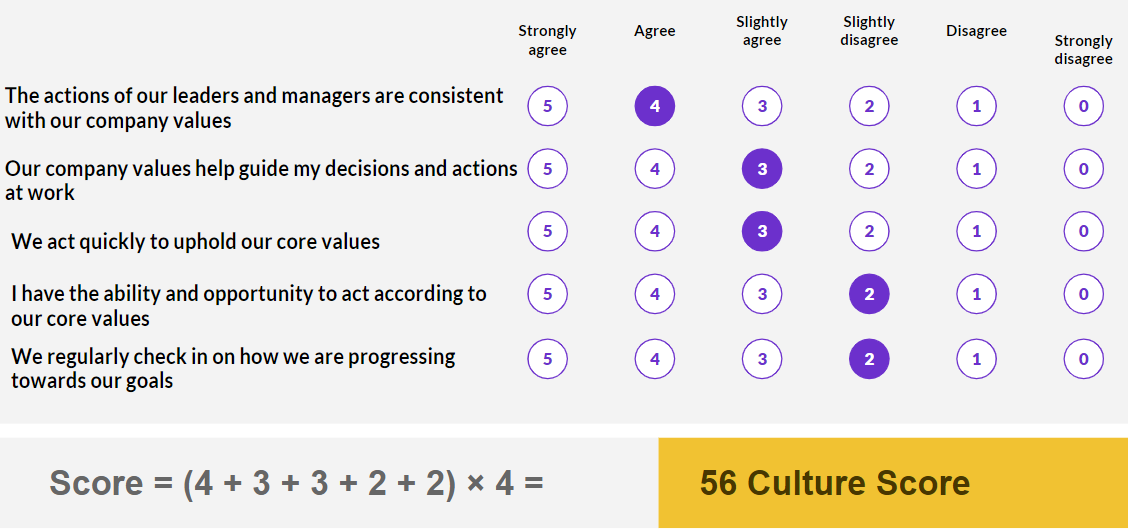Pick 1 for ability and opportunity statement
Viewport: 1128px width, 529px height.
pyautogui.click(x=976, y=294)
